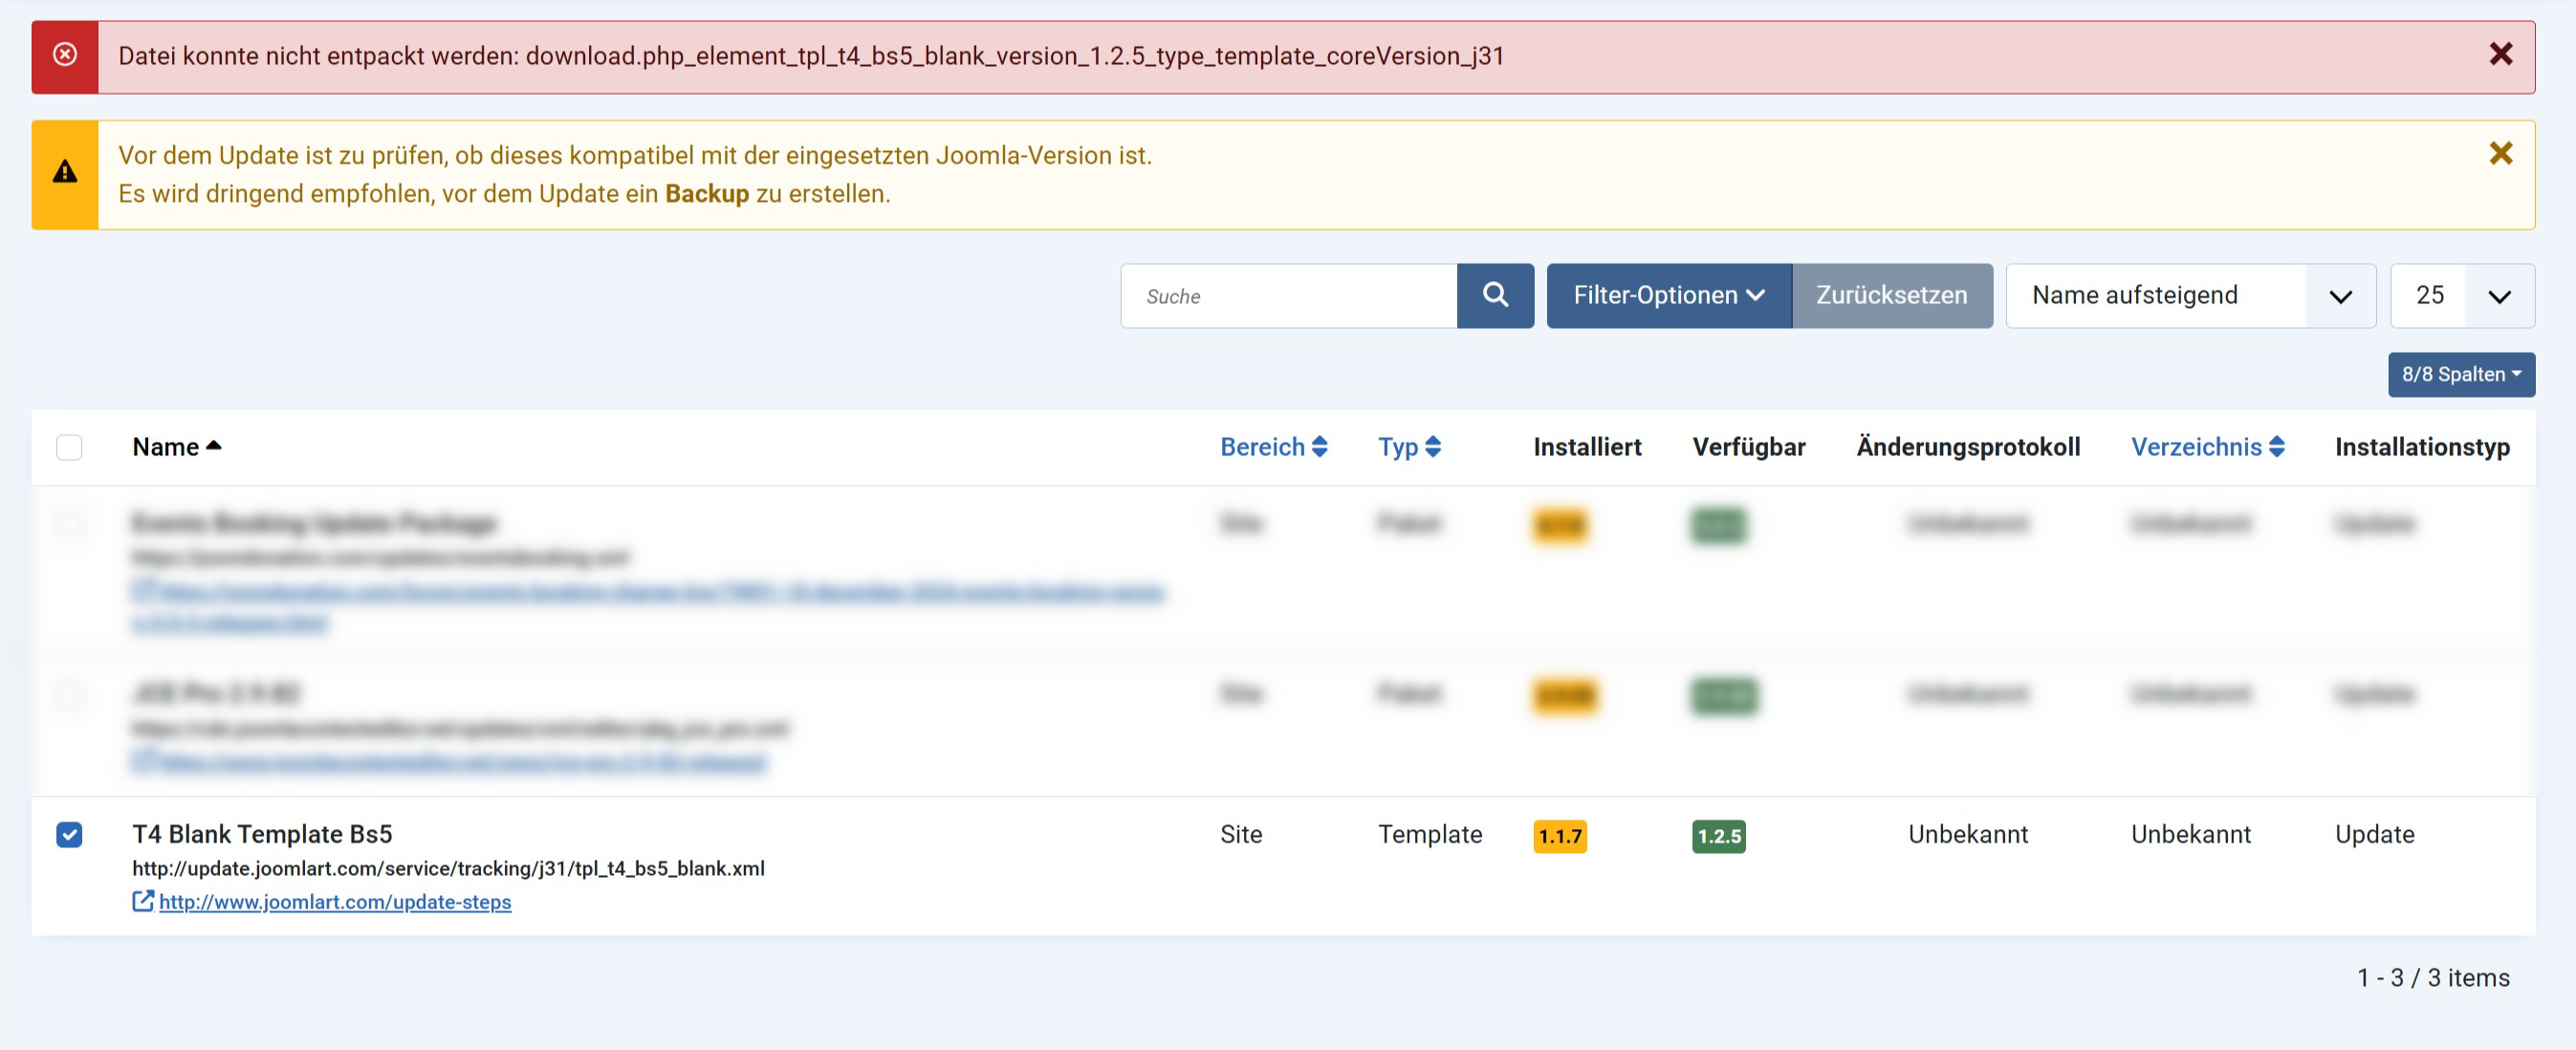Open the Name aufsteigend sort dropdown
Screen dimensions: 2576x1050
tap(2189, 295)
